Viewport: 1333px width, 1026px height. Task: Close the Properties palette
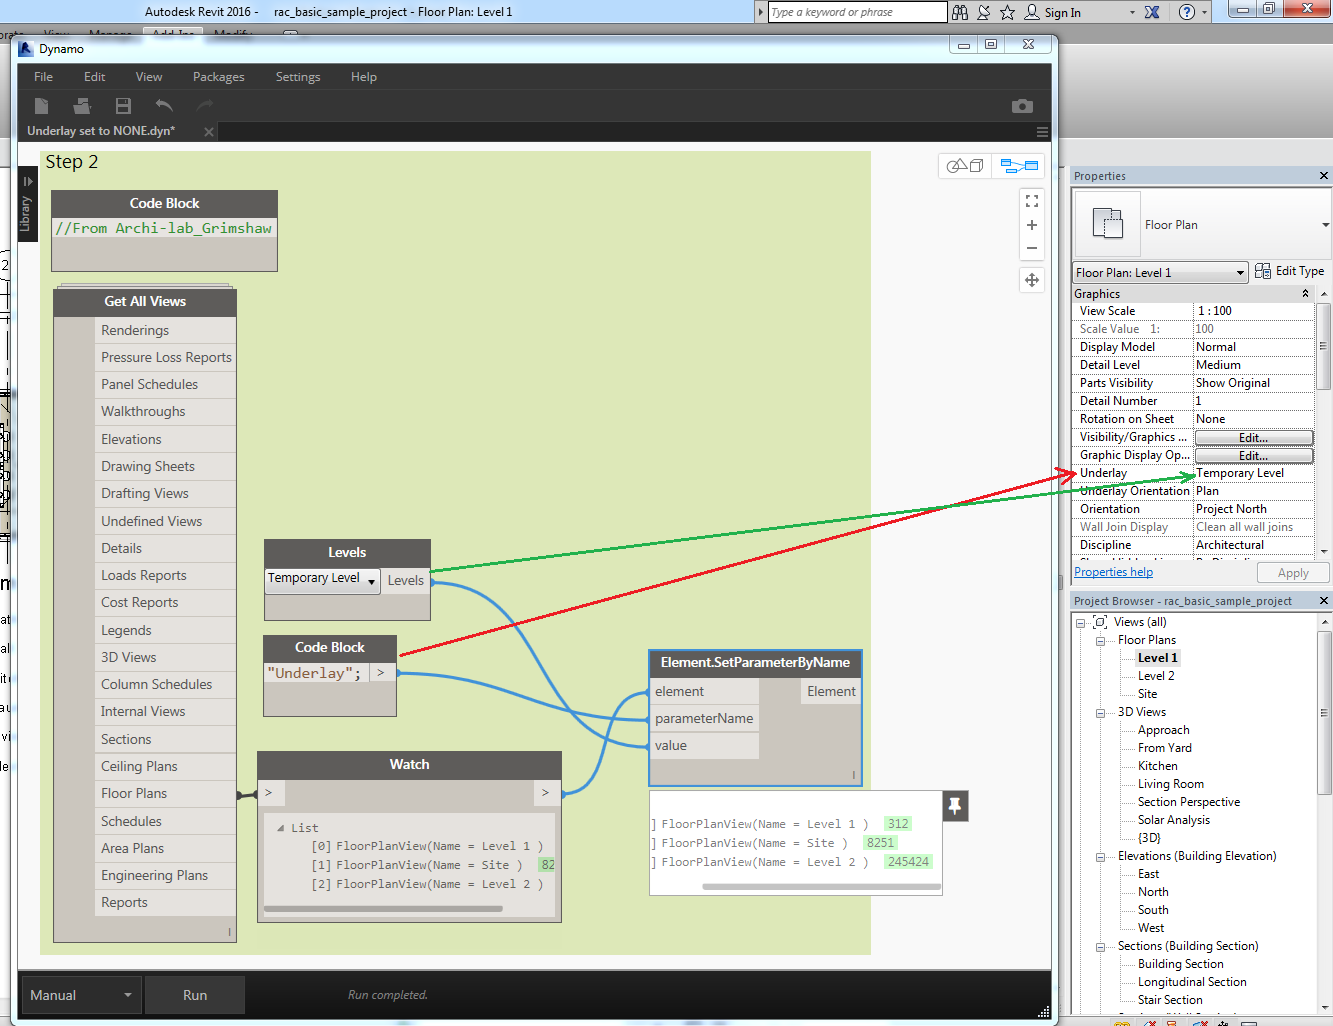1324,176
